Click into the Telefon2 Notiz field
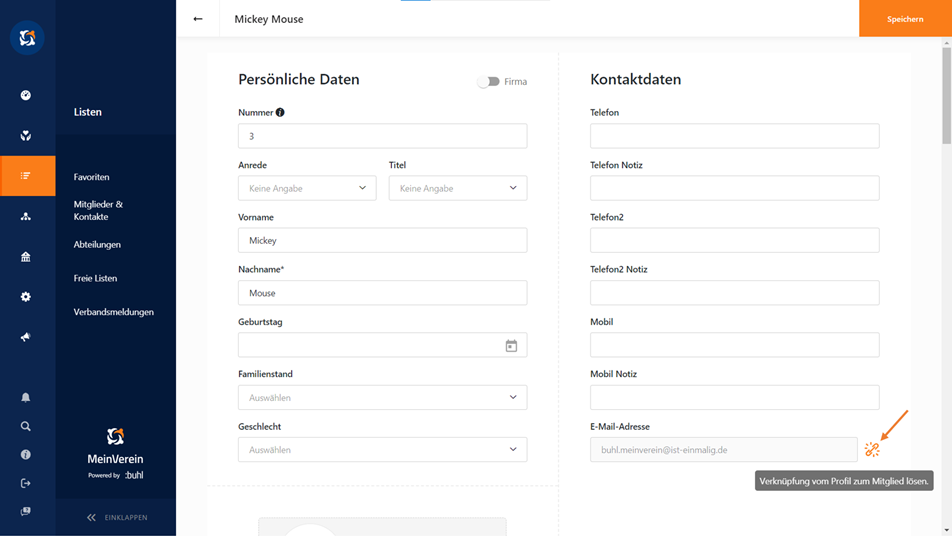Image resolution: width=952 pixels, height=537 pixels. point(735,293)
